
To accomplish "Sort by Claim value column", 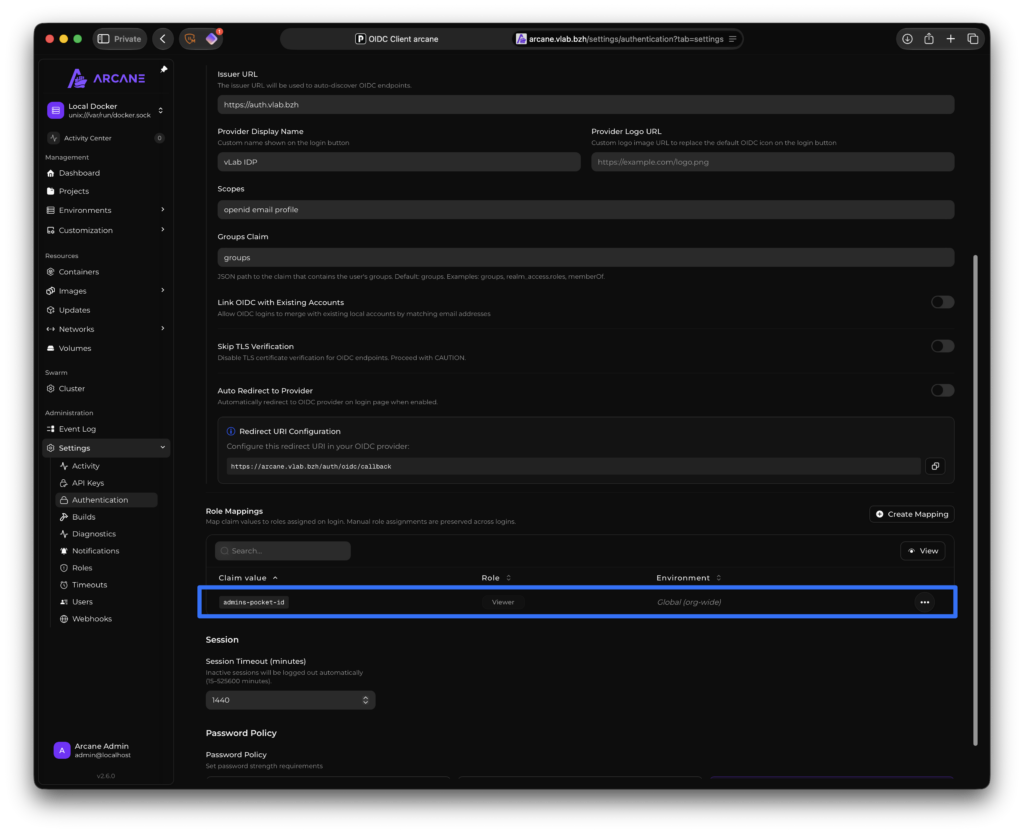I will (248, 578).
